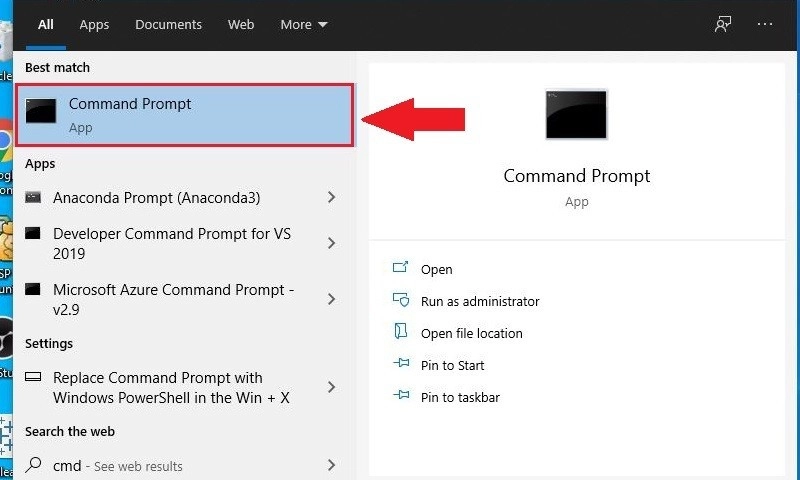Click the Anaconda Prompt app icon
The image size is (800, 480).
point(33,197)
